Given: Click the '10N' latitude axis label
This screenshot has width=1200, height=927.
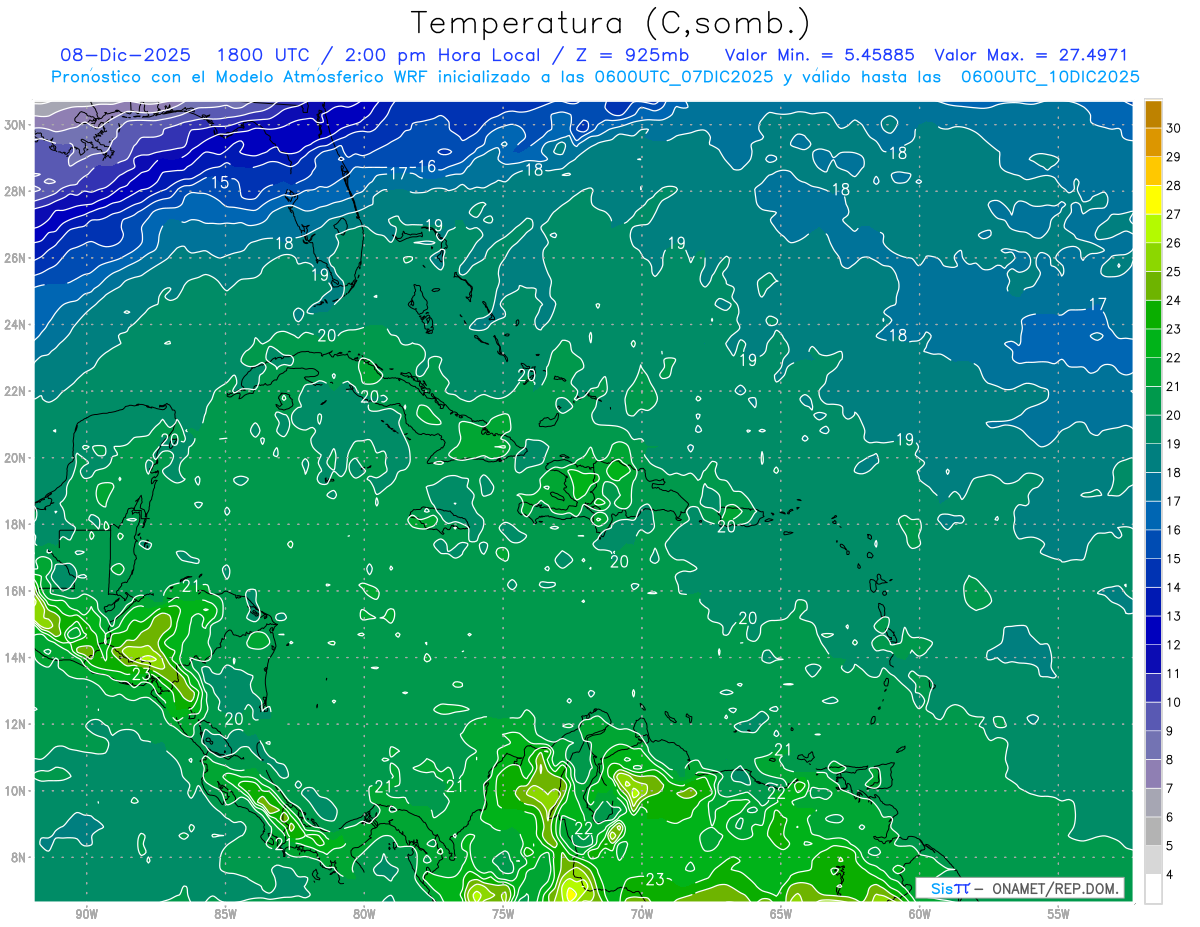Looking at the screenshot, I should (15, 790).
